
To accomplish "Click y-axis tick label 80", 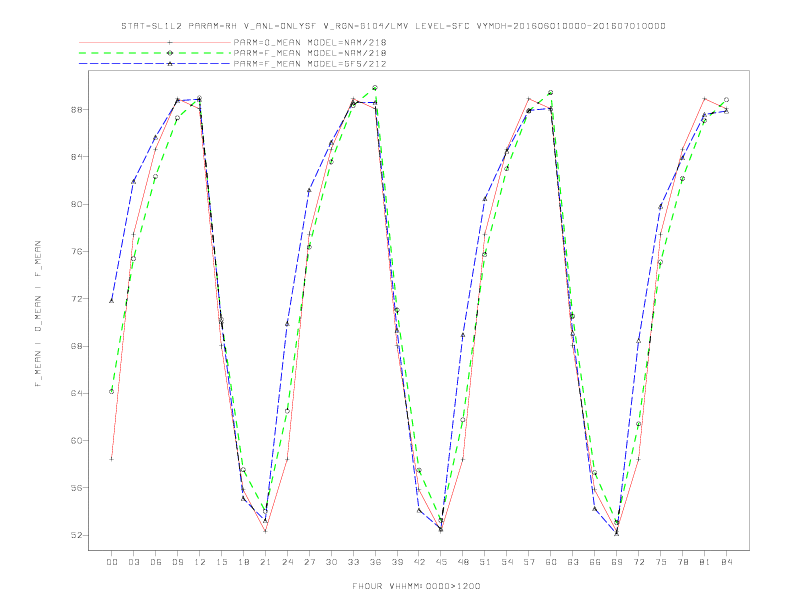I will tap(76, 205).
